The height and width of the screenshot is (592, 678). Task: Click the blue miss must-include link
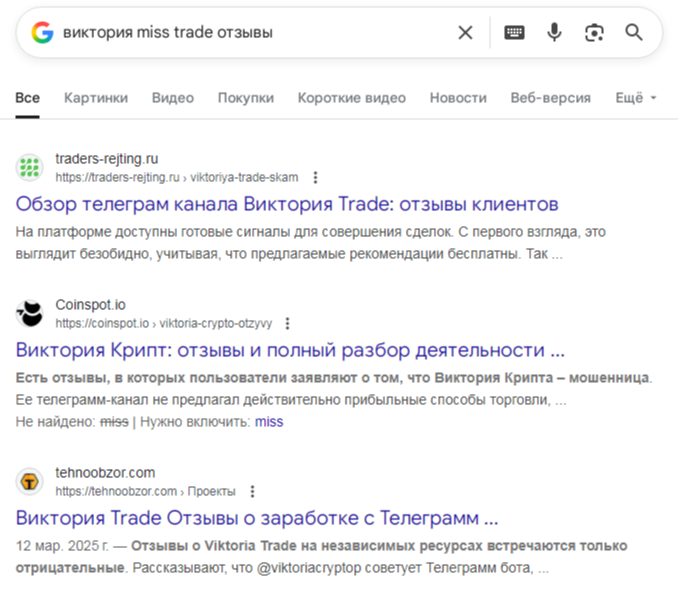tap(269, 422)
